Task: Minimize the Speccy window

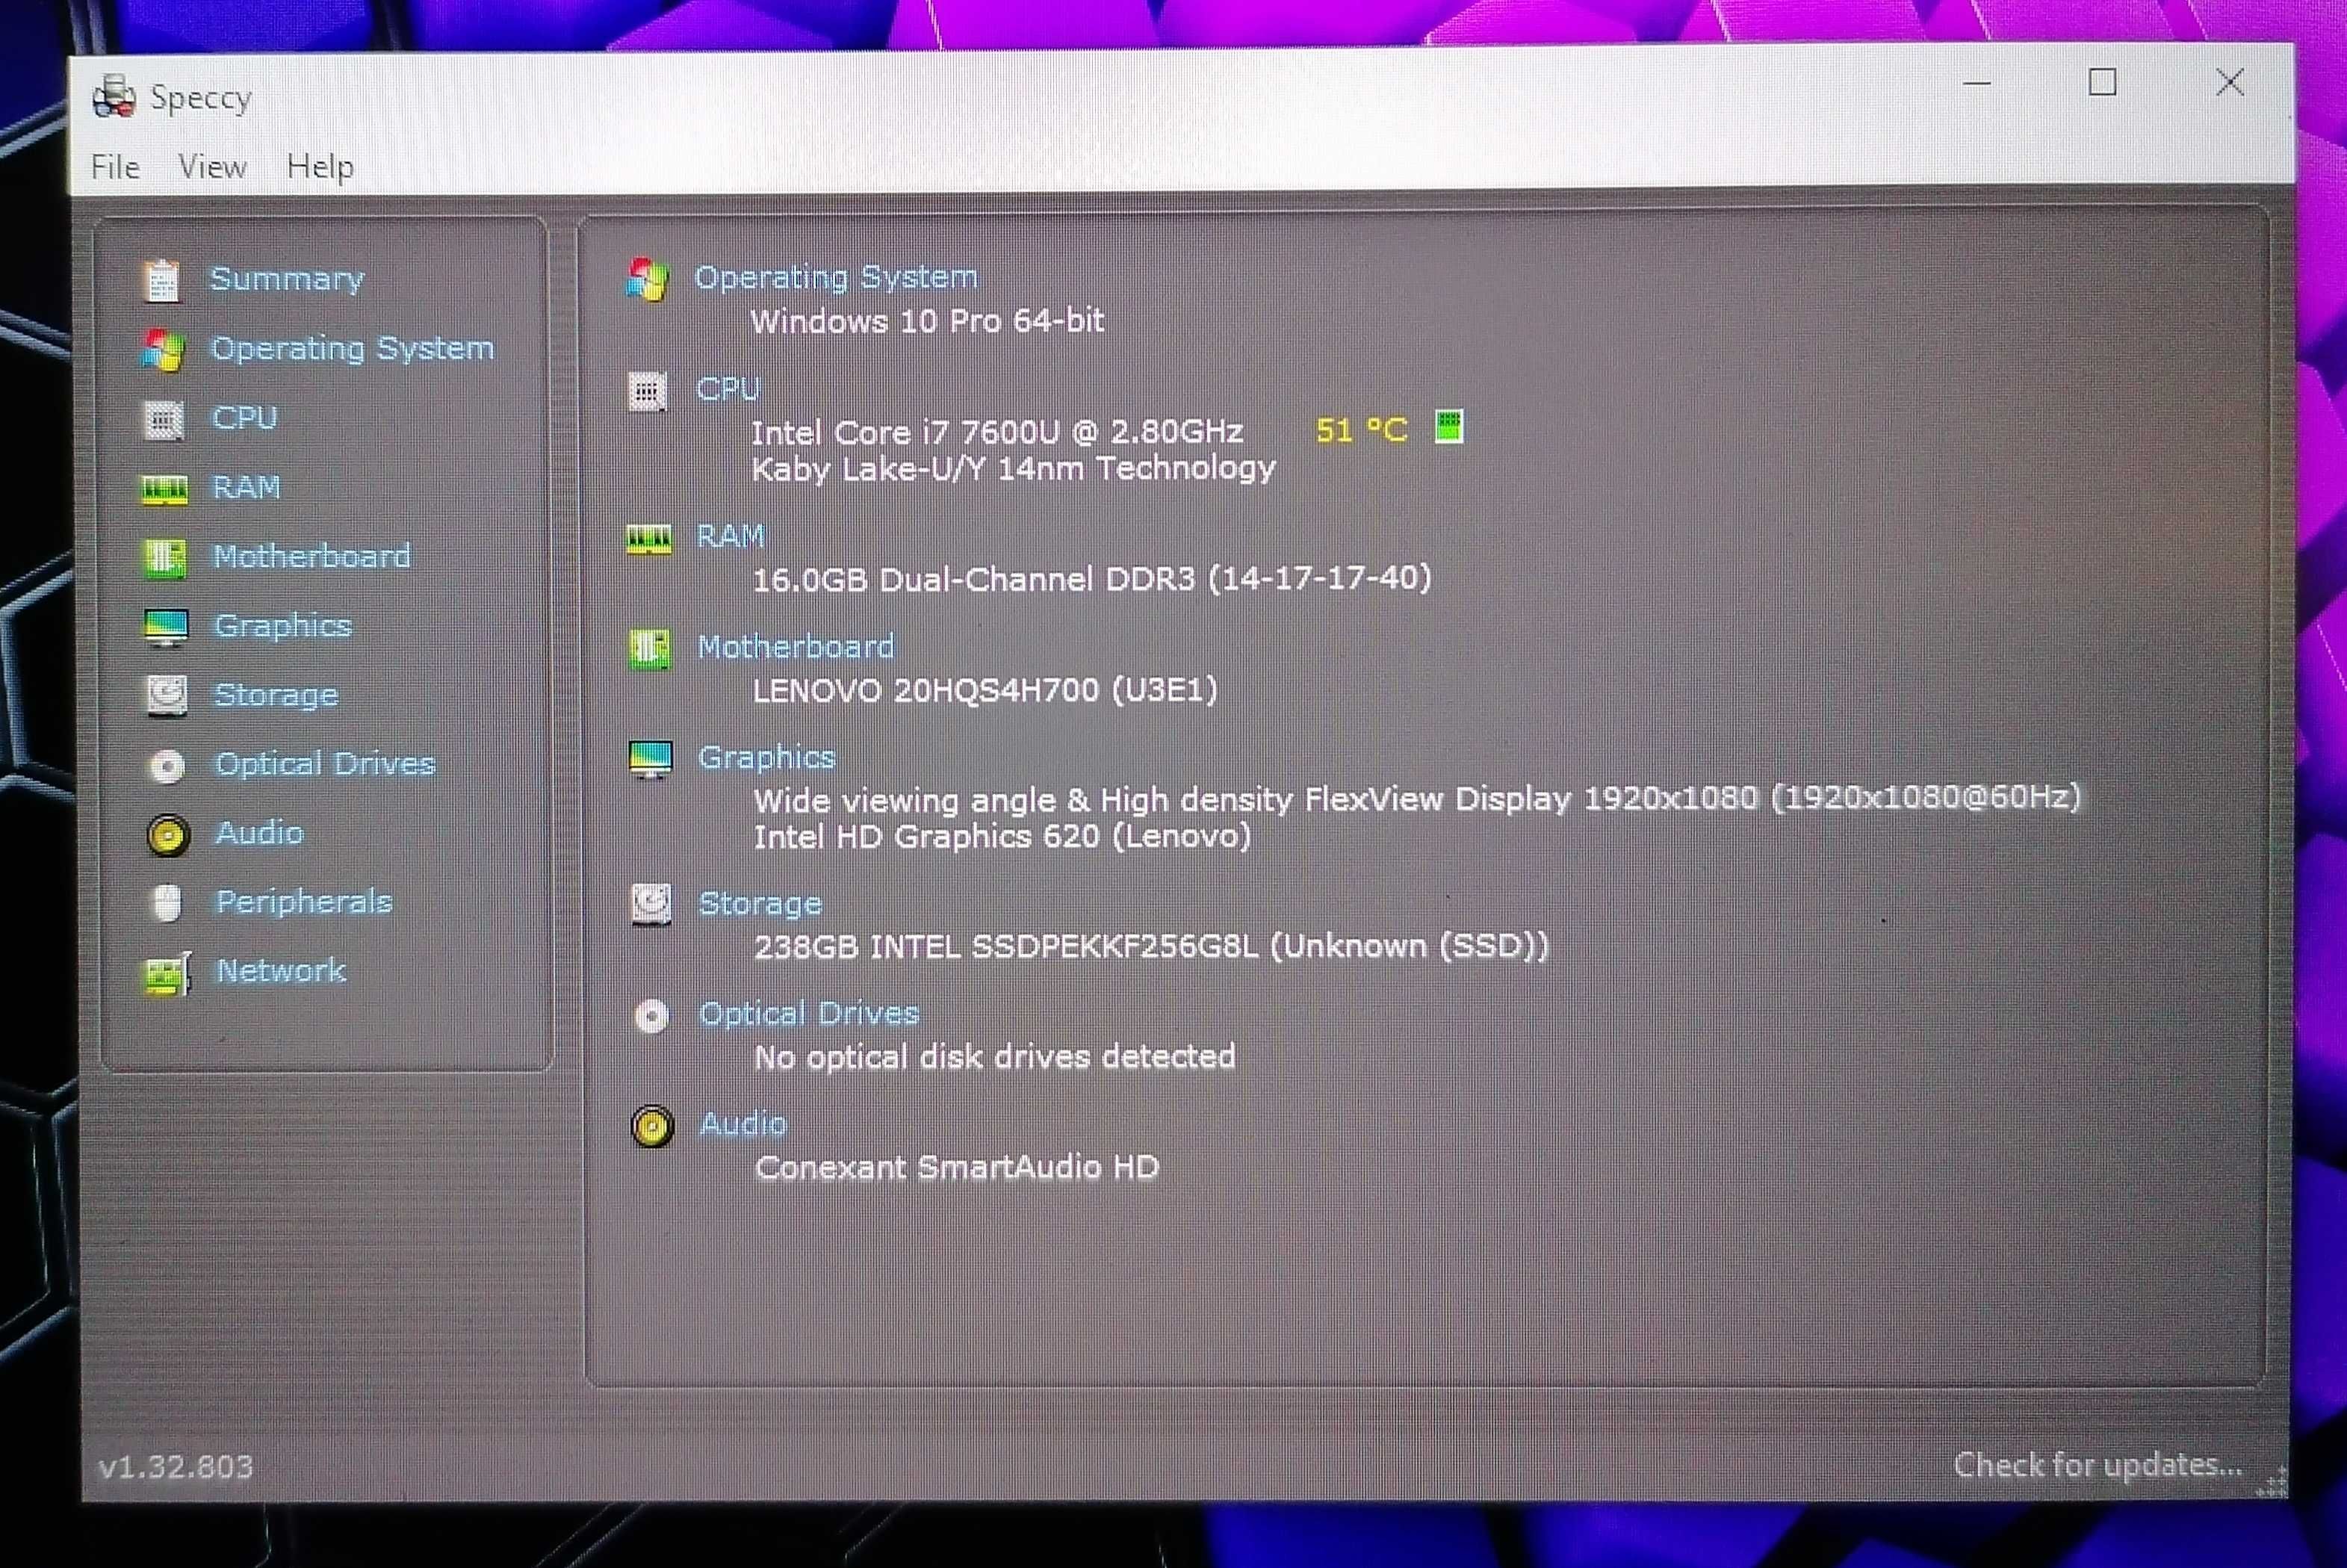Action: 1977,83
